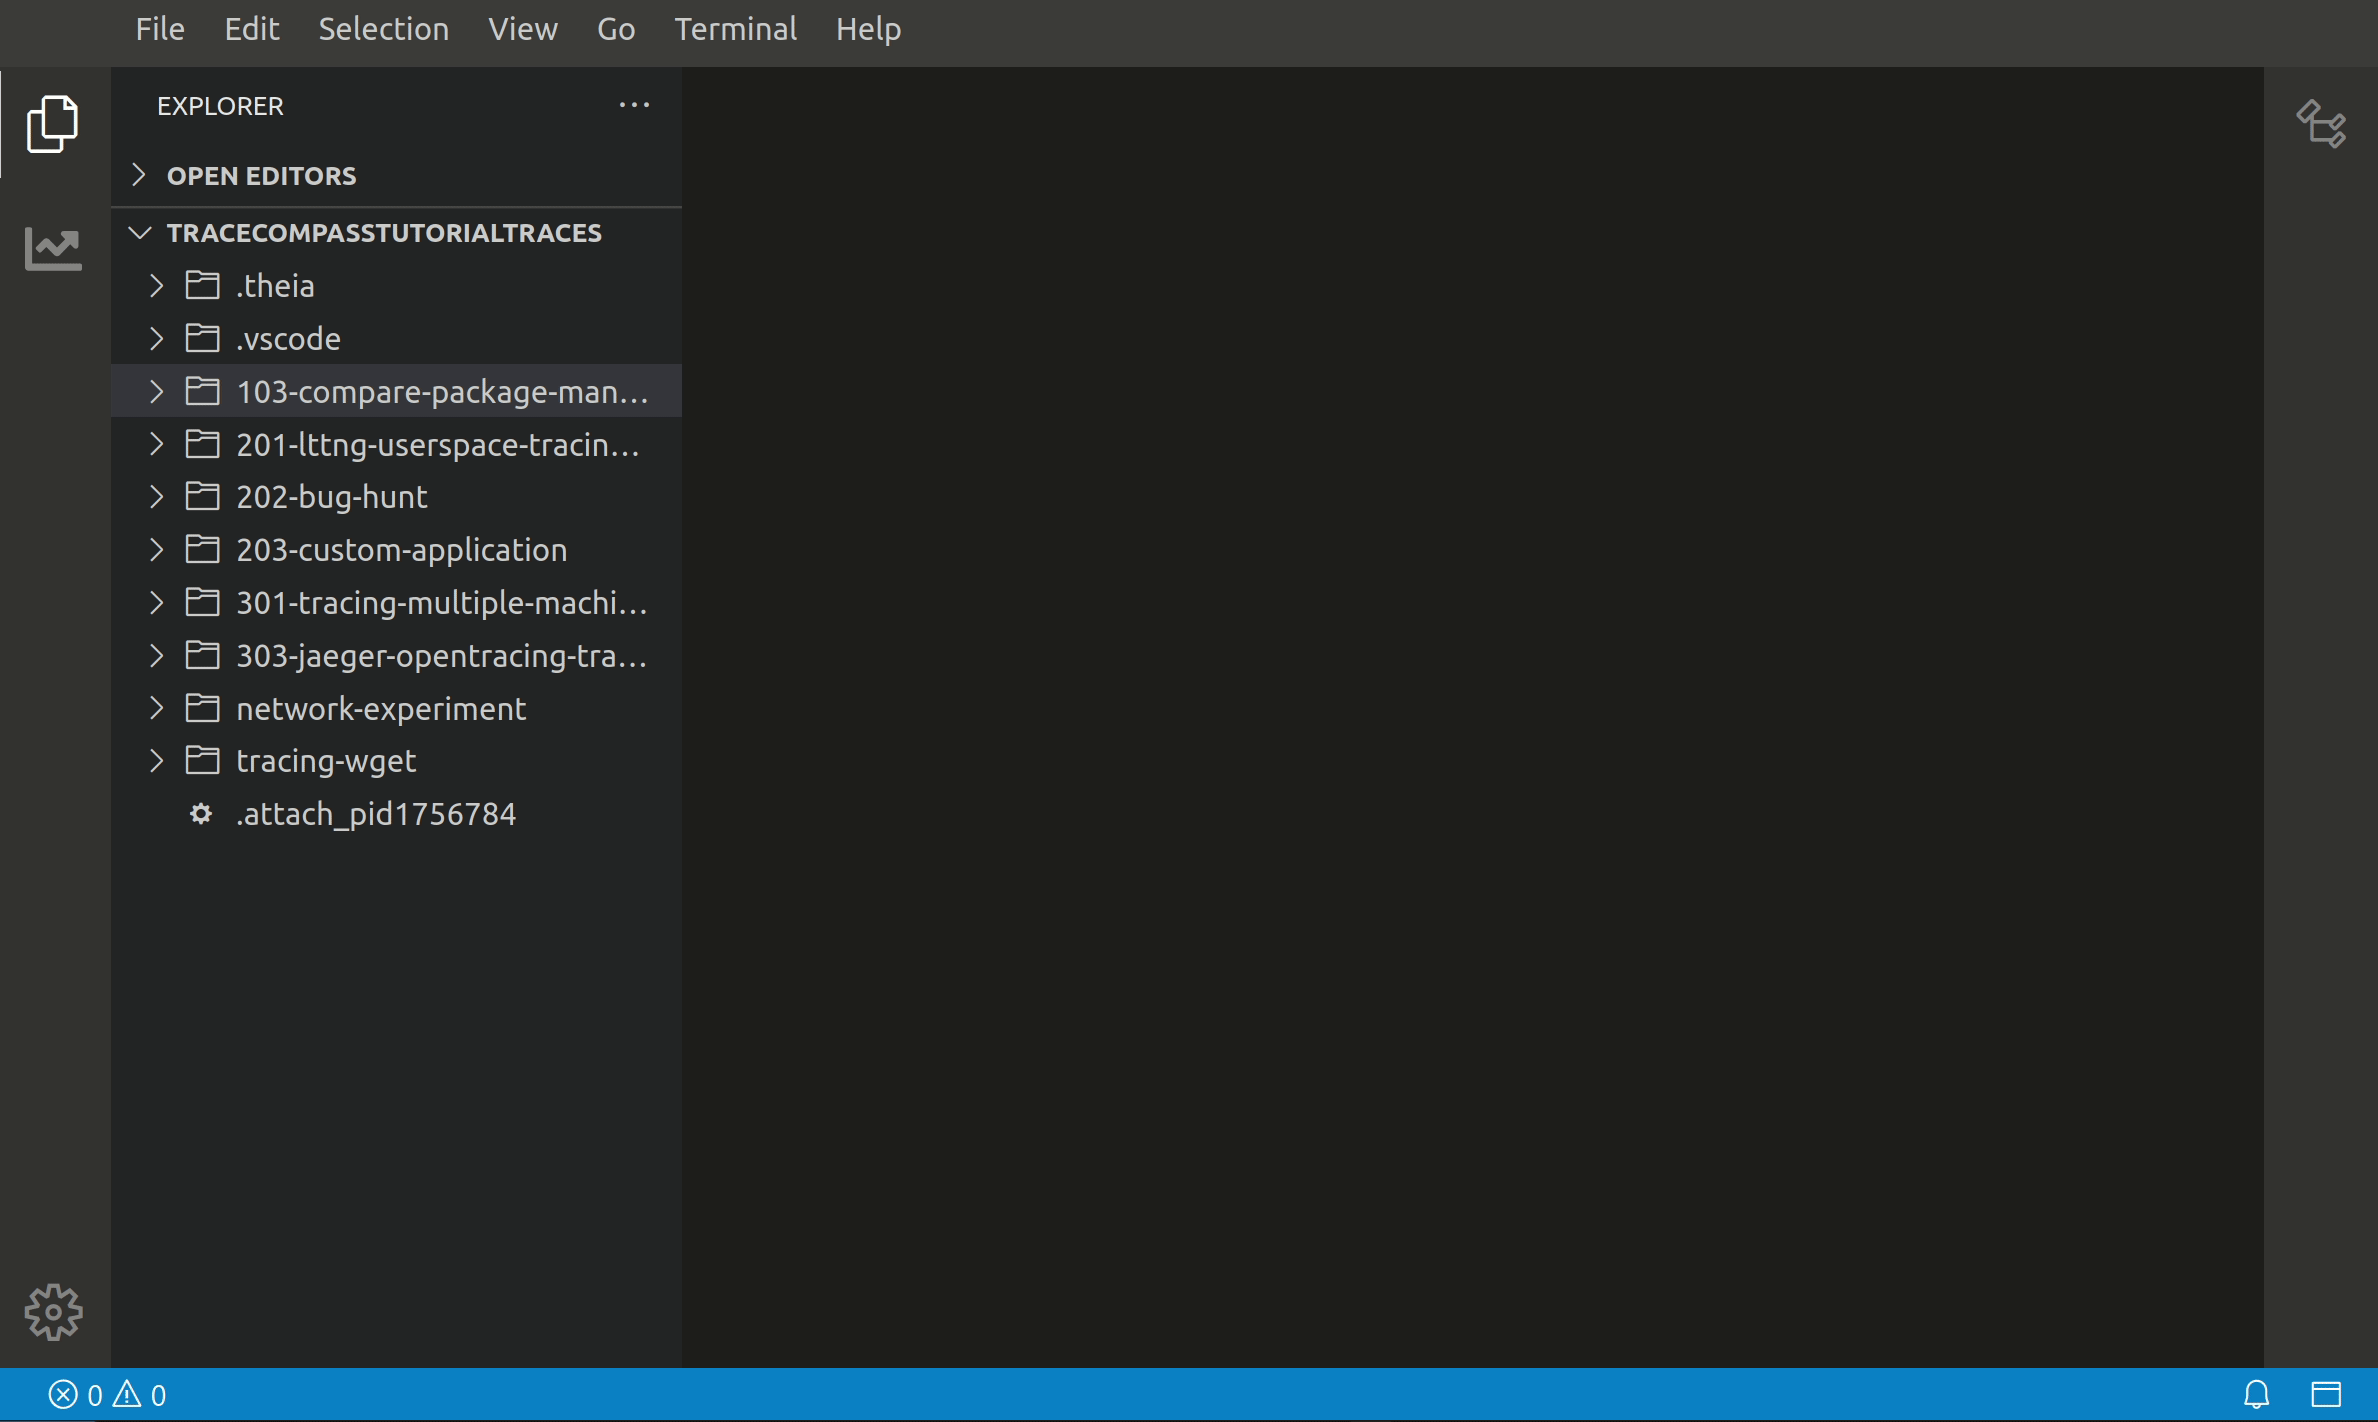Click the Explorer more actions ellipsis

pyautogui.click(x=634, y=105)
